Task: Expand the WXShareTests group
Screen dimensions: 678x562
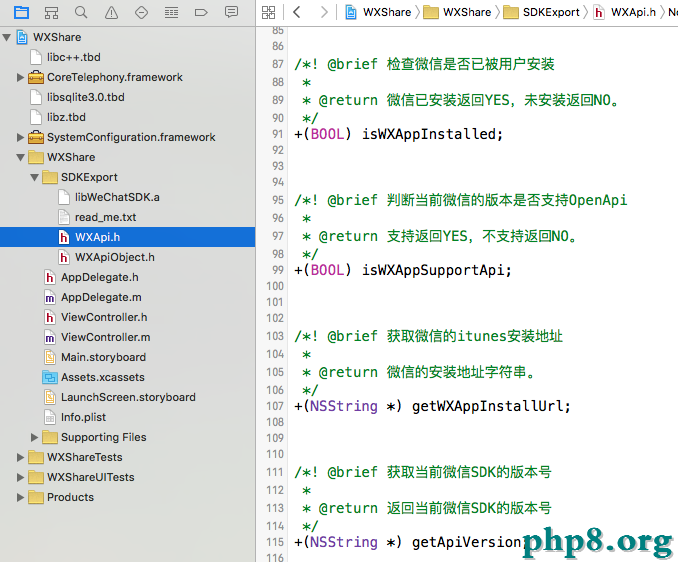Action: (20, 457)
